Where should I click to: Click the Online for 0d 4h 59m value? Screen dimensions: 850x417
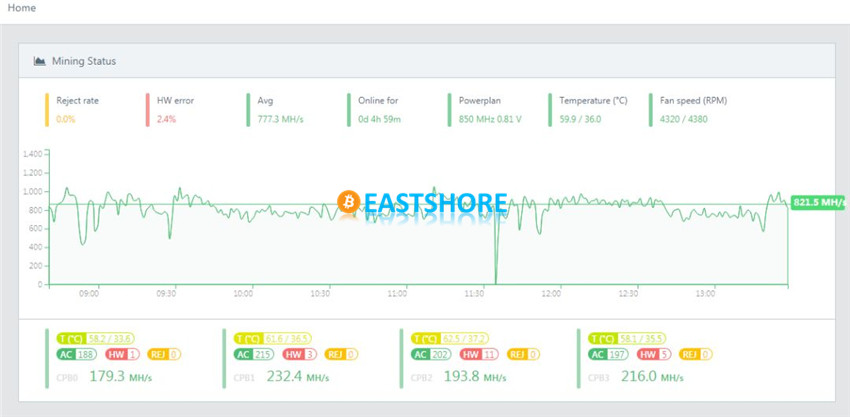[x=379, y=119]
